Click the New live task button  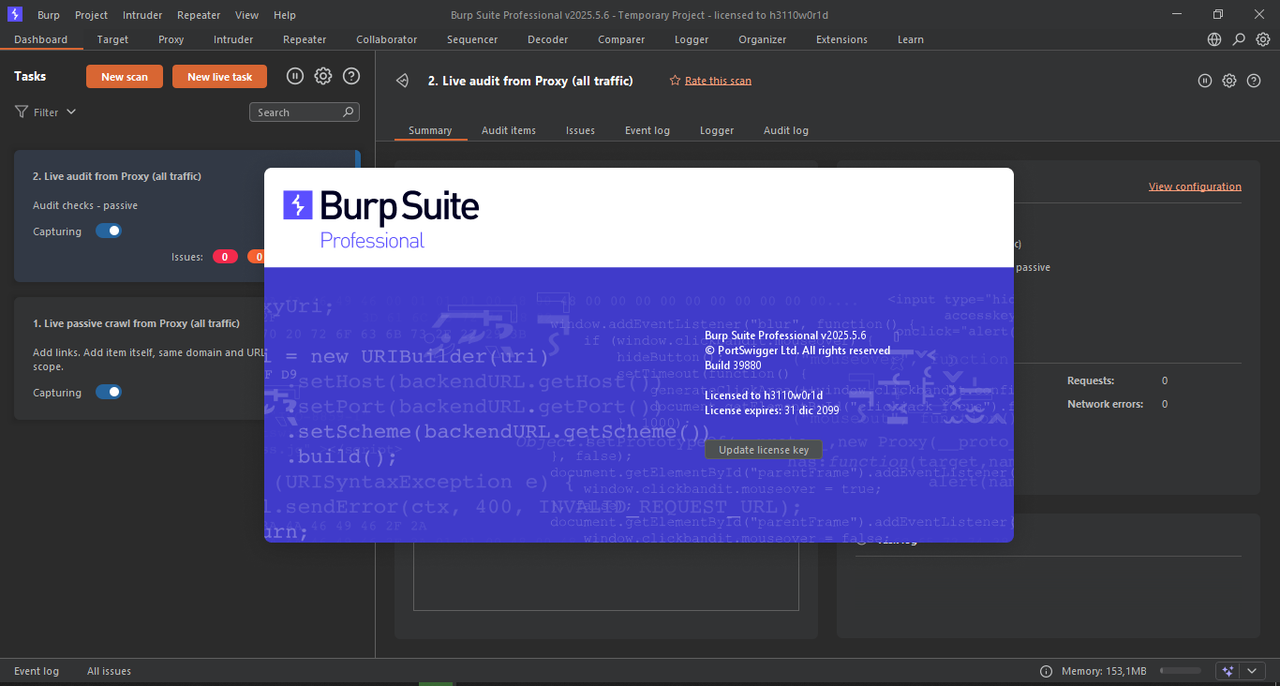pyautogui.click(x=220, y=77)
